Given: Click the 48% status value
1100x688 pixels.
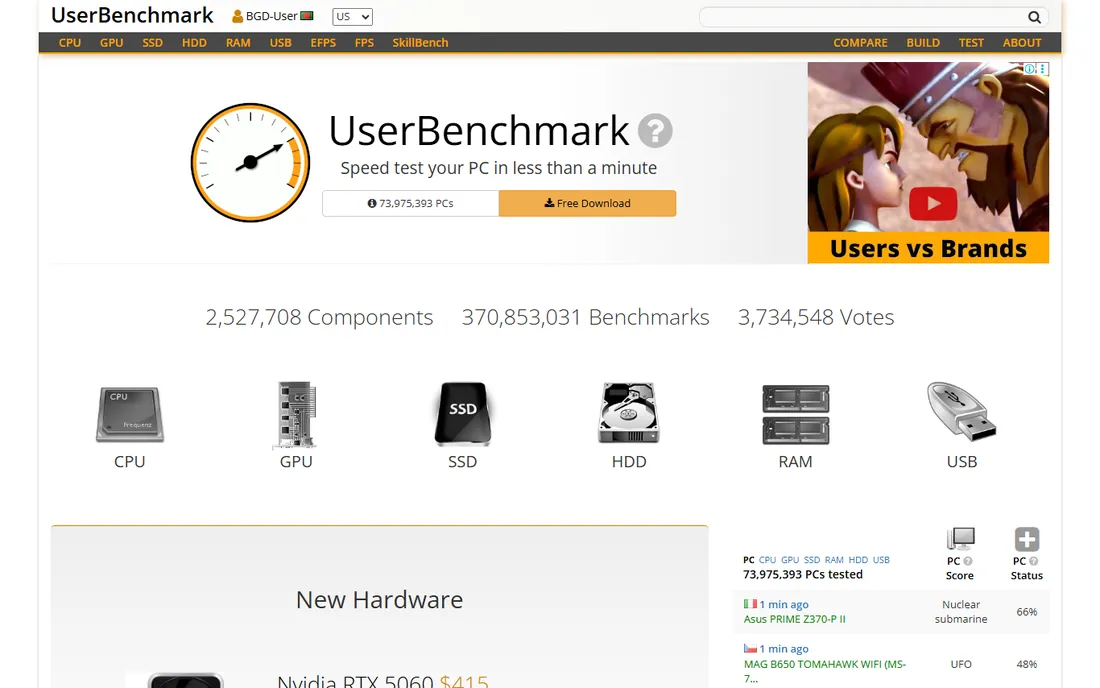Looking at the screenshot, I should pyautogui.click(x=1026, y=664).
